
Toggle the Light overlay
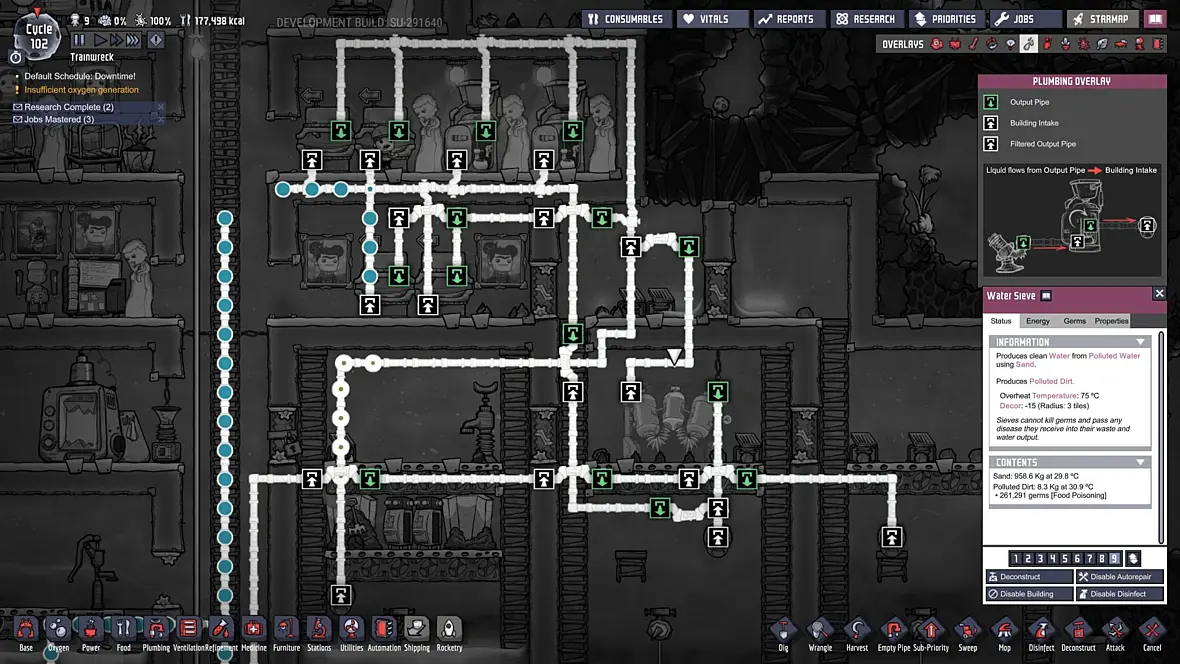click(1011, 44)
